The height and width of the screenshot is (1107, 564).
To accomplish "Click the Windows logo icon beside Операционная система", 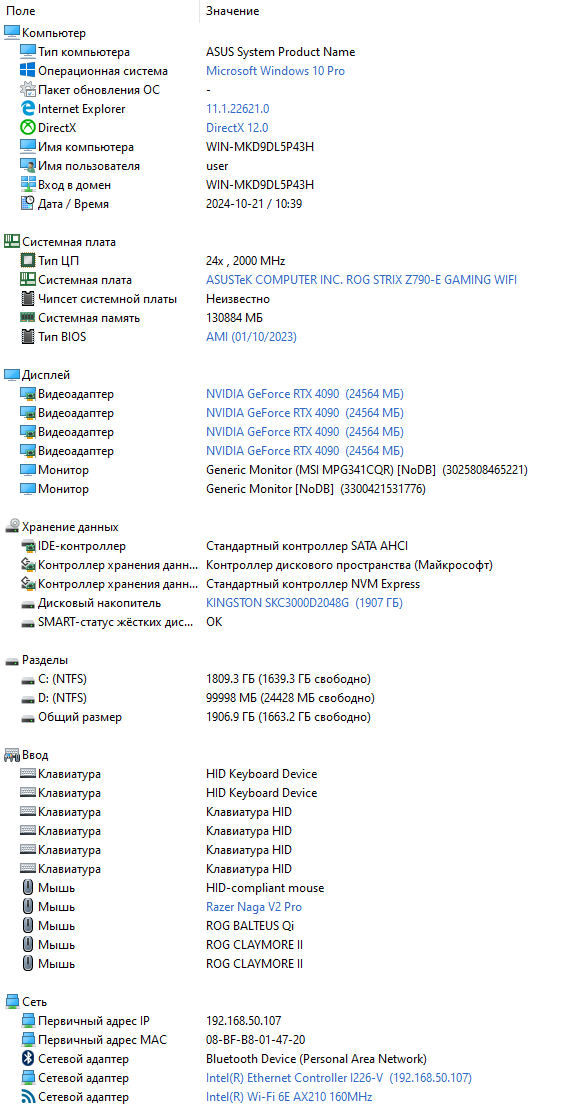I will point(28,71).
